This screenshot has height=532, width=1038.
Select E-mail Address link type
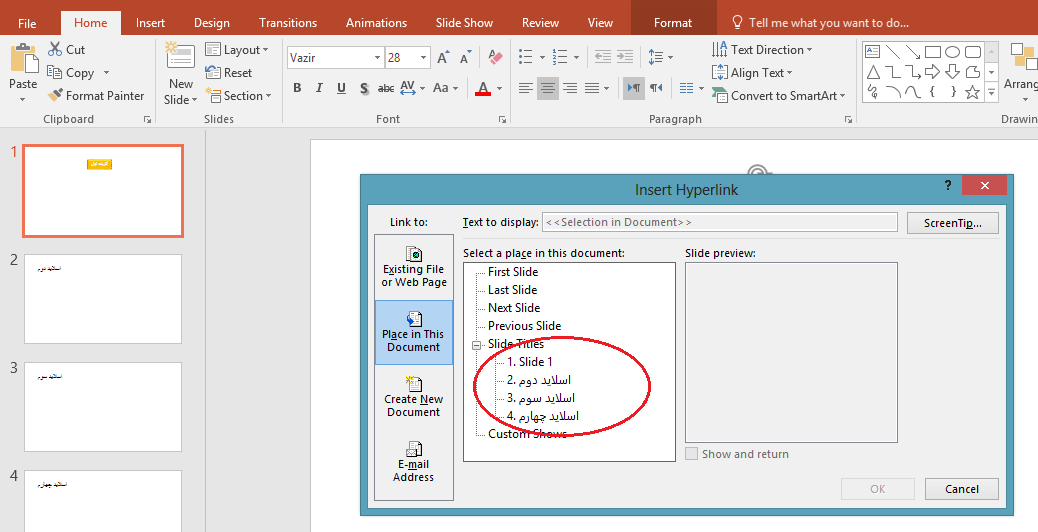(414, 462)
